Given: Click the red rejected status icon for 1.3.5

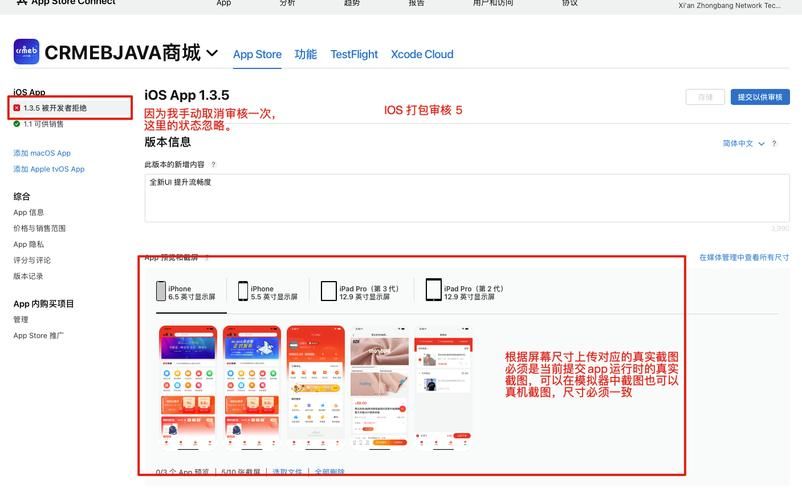Looking at the screenshot, I should point(17,108).
